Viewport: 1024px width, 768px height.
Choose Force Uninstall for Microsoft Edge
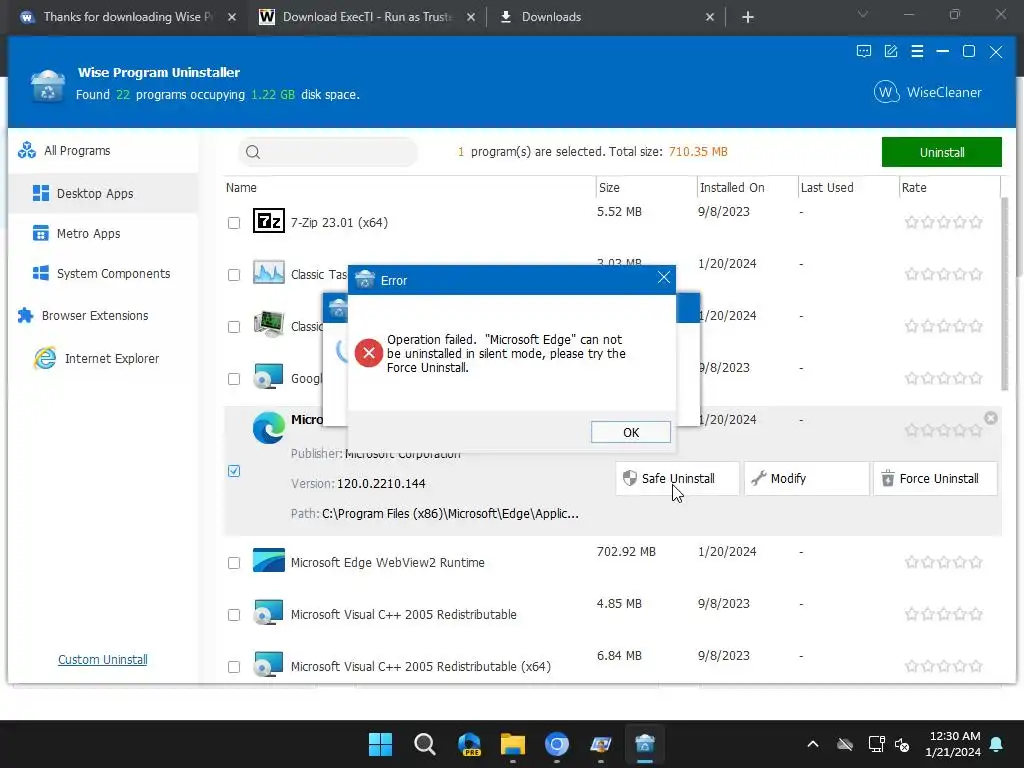click(935, 479)
